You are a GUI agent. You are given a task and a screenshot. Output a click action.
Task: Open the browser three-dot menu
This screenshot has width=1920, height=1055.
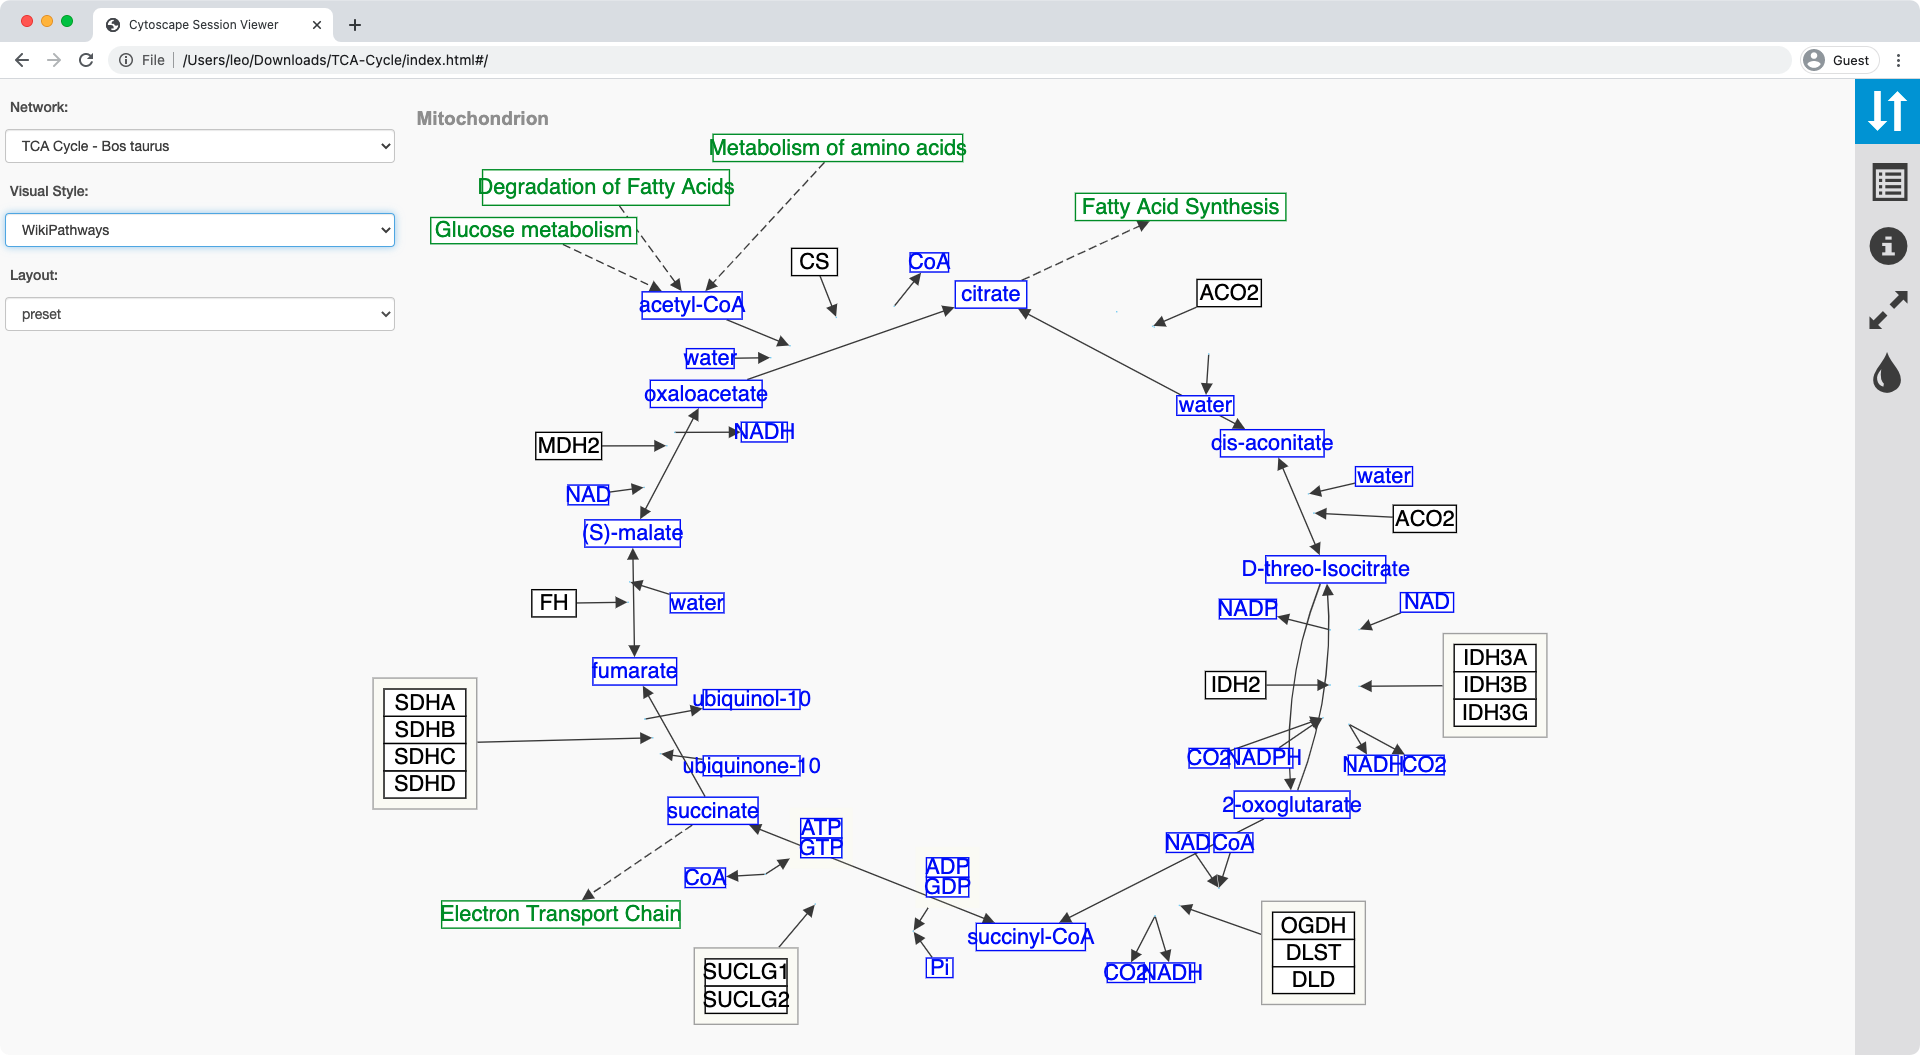point(1898,60)
